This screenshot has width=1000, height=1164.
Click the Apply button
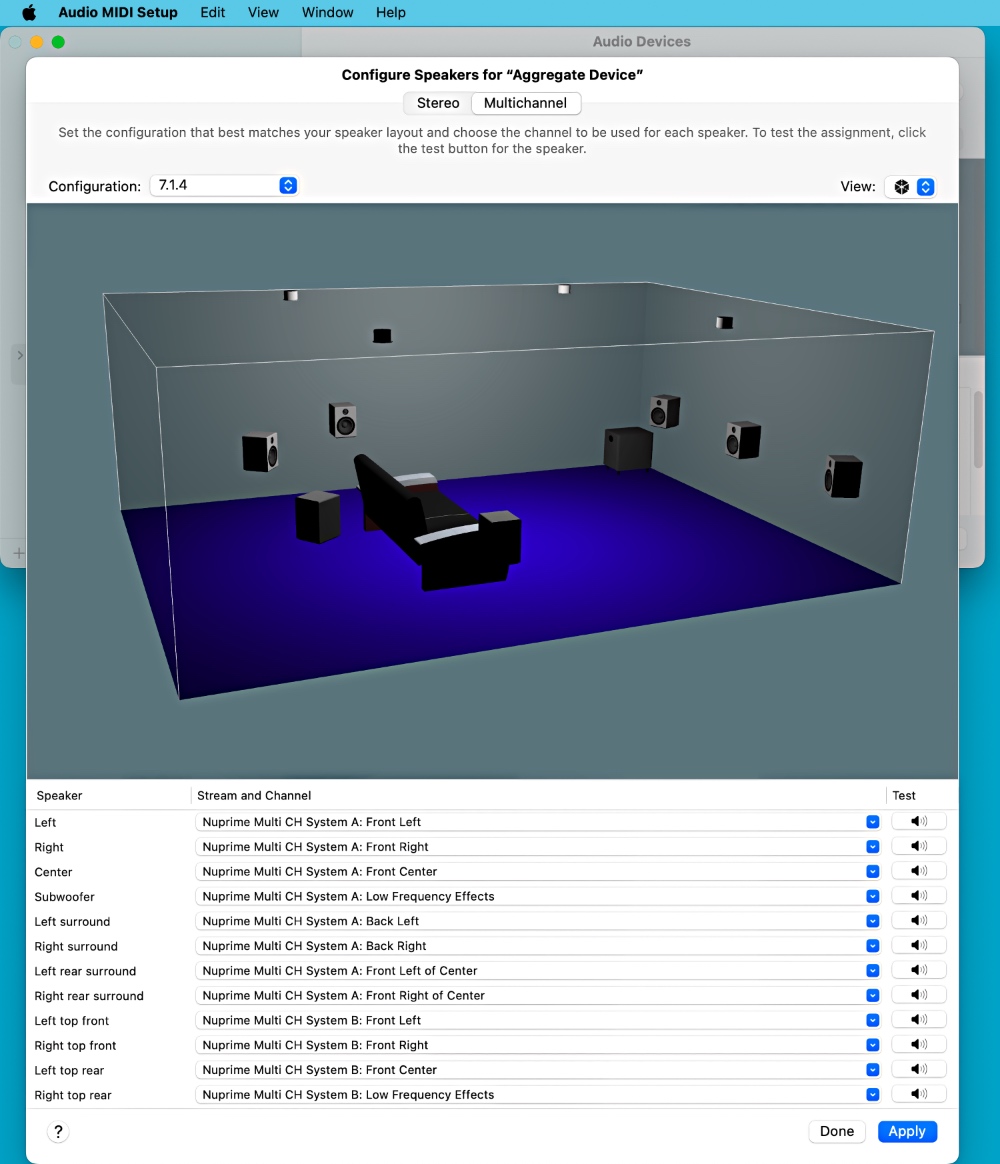(x=907, y=1131)
